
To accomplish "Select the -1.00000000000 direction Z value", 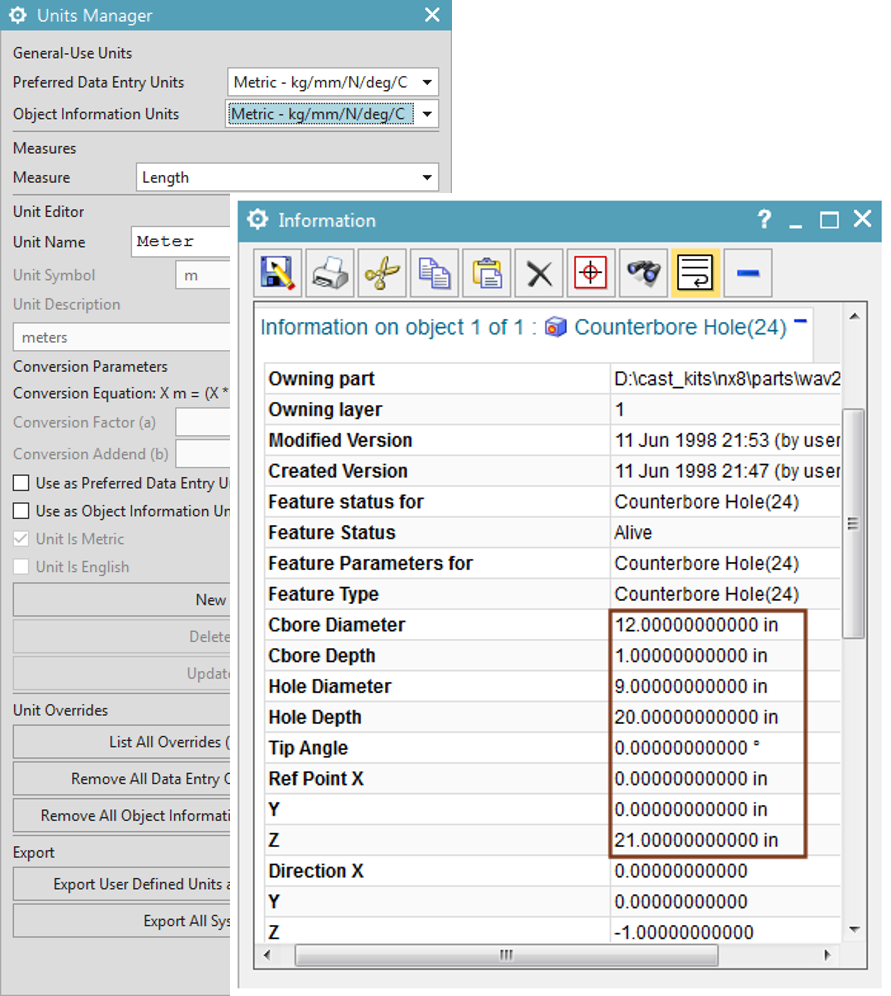I will (x=684, y=932).
